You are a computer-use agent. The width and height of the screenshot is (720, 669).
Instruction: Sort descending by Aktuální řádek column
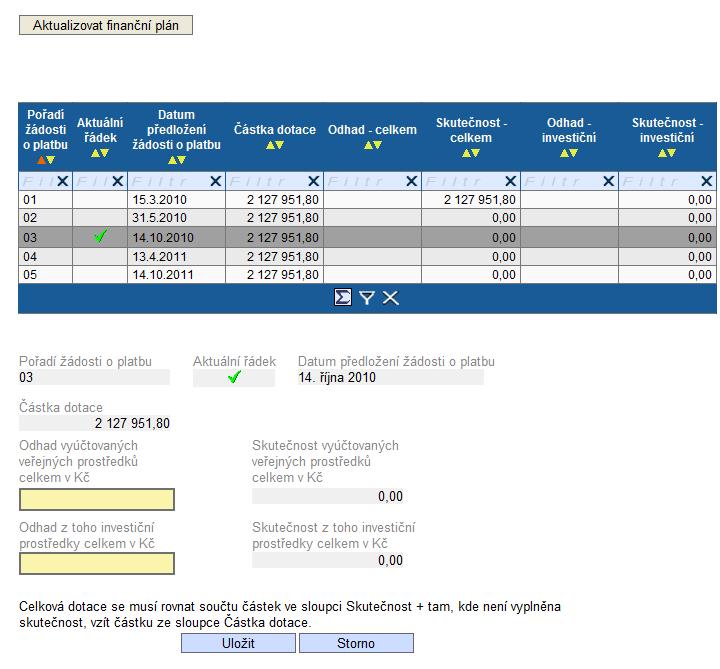point(105,153)
